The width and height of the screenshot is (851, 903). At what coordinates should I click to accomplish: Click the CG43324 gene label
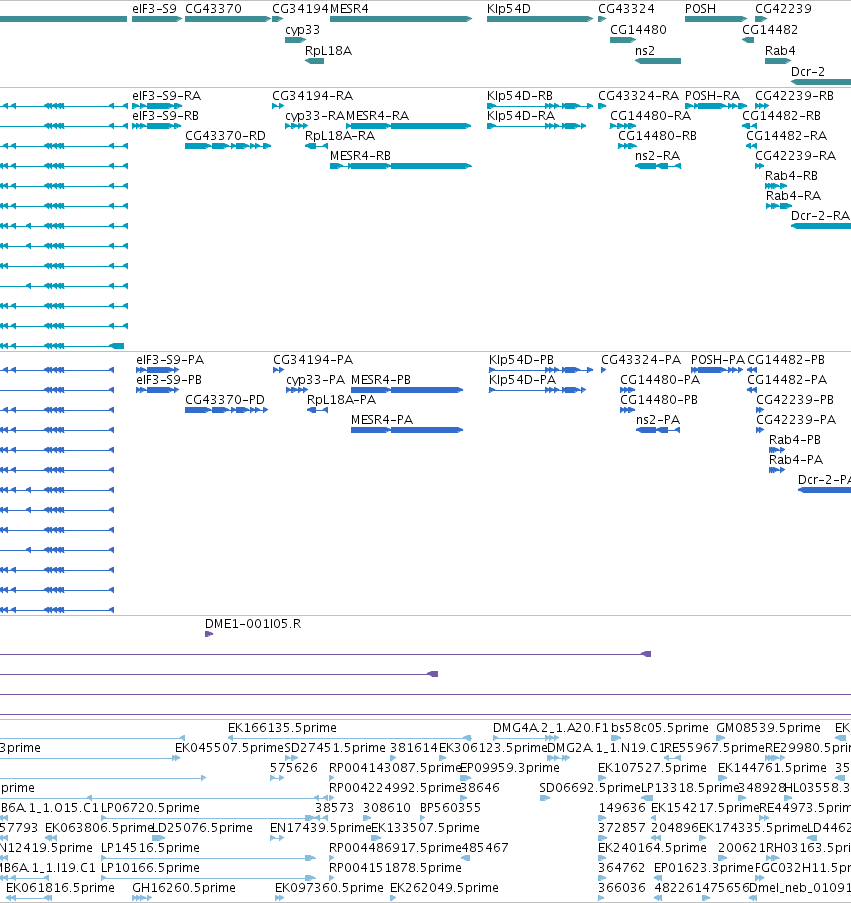[626, 9]
